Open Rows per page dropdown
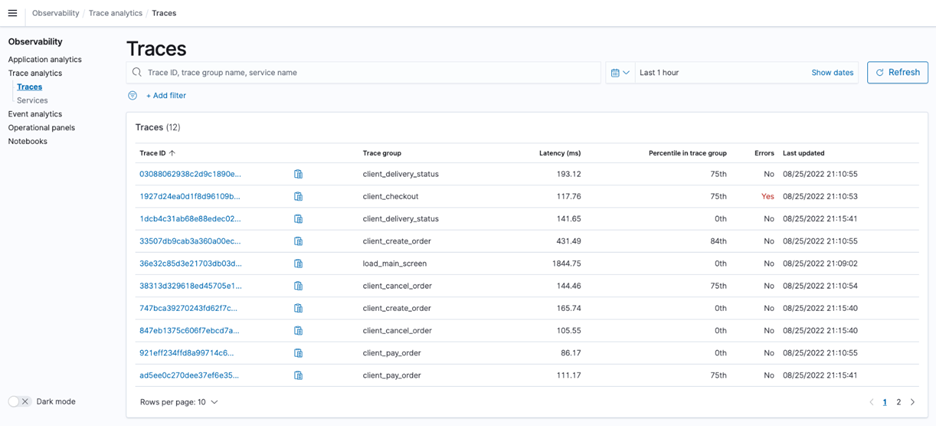 tap(179, 402)
